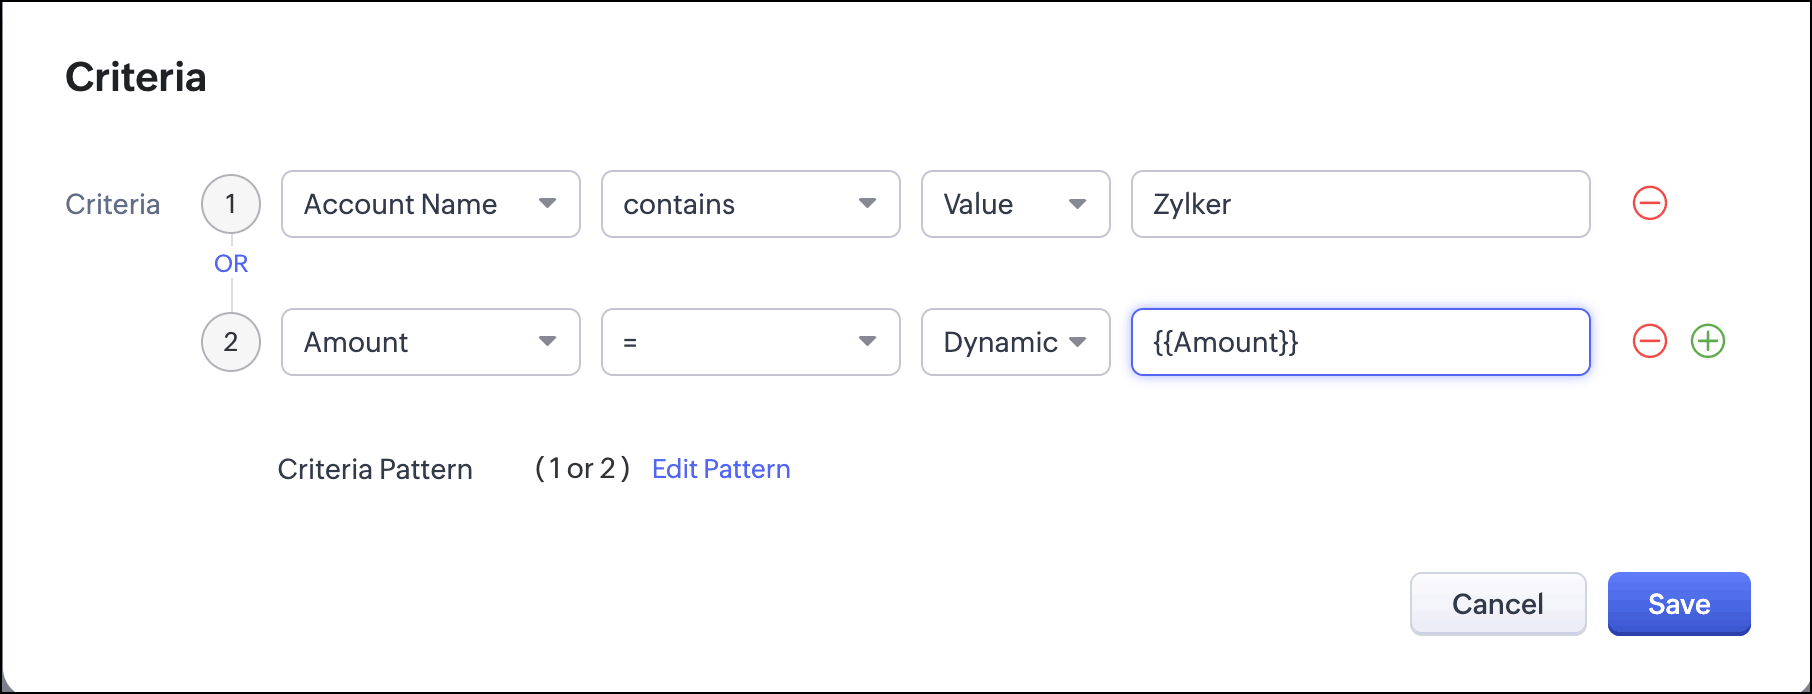Select the circled number 2 row marker
The image size is (1812, 694).
(231, 342)
